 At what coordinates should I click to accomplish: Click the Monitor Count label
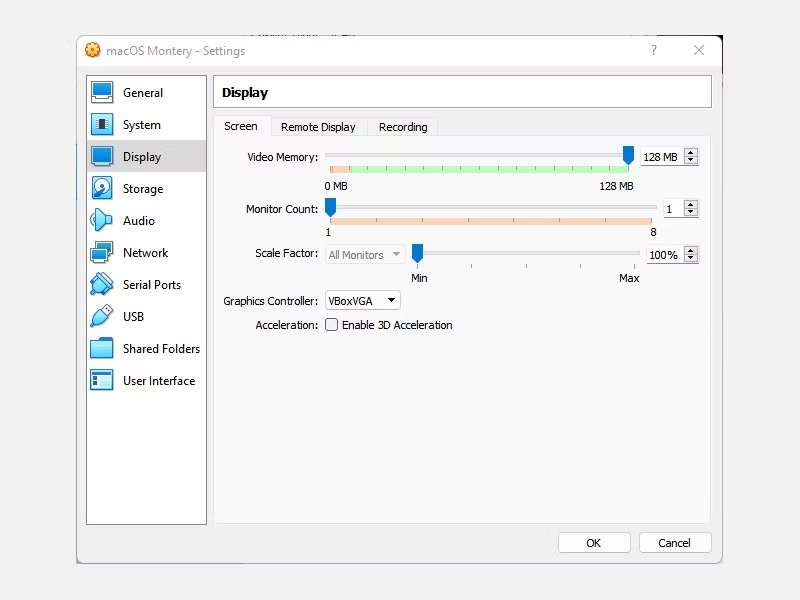[282, 209]
